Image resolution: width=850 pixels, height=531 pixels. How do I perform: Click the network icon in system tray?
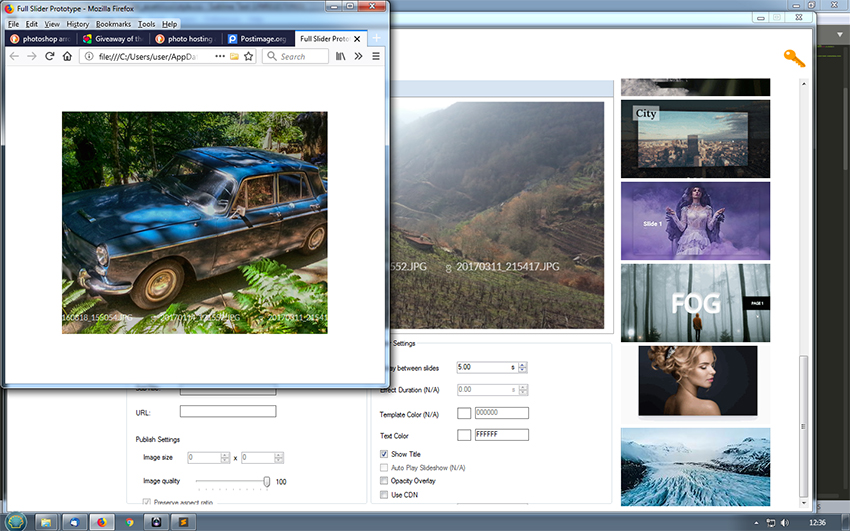coord(771,523)
